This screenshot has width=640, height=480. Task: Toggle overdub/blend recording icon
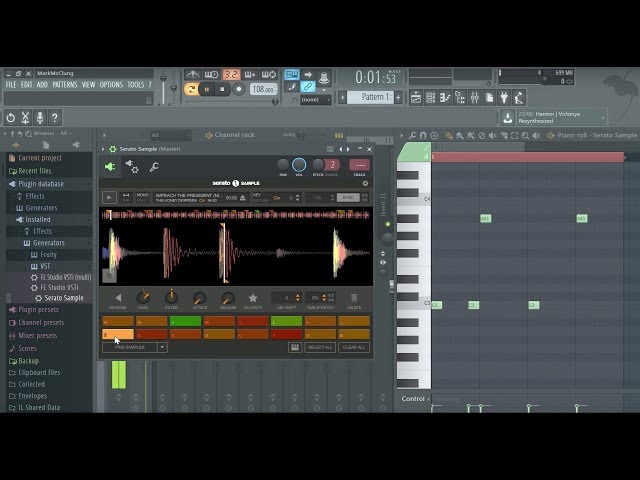250,74
